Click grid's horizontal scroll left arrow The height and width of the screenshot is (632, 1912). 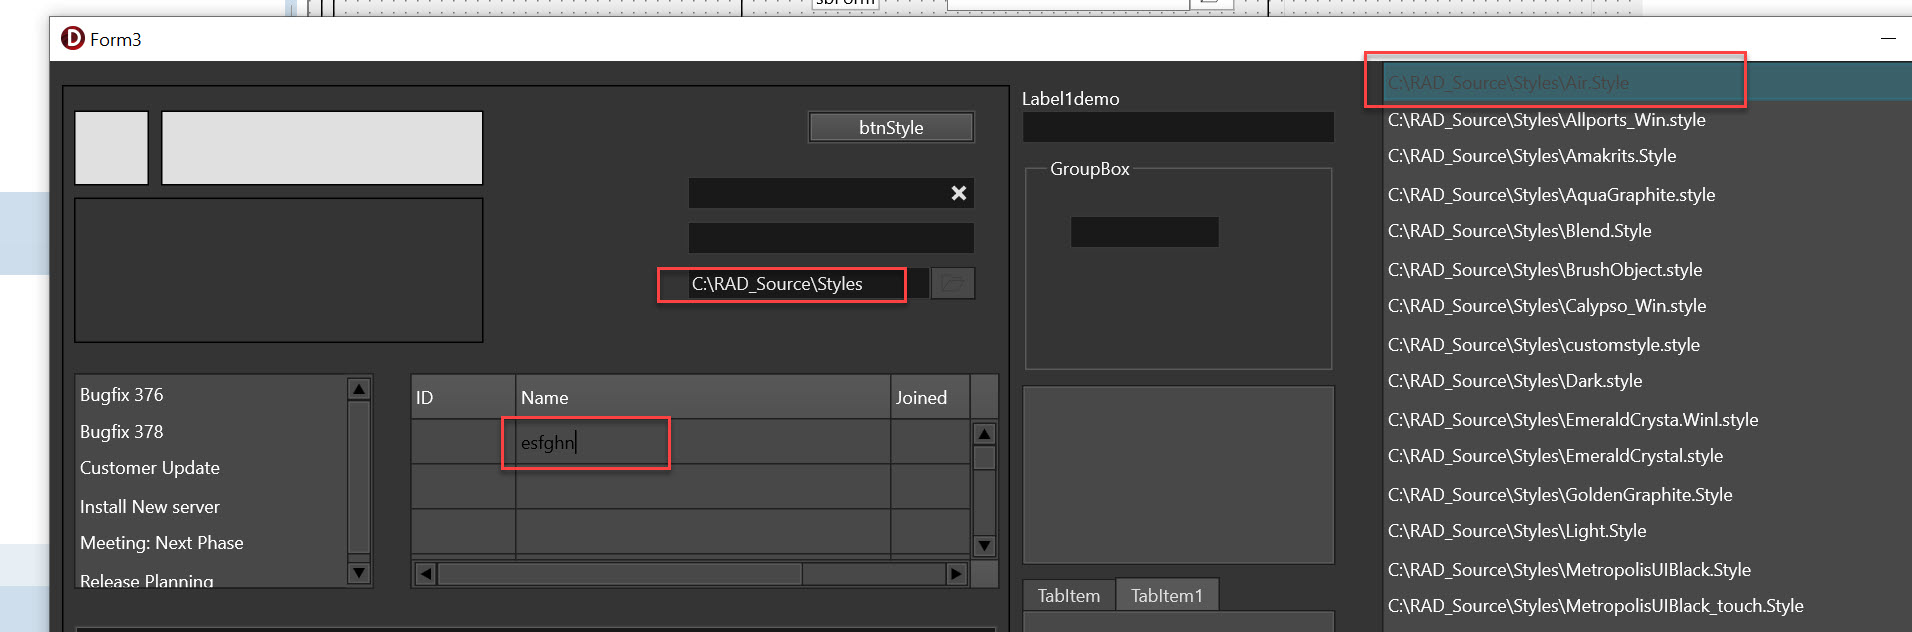(x=426, y=574)
